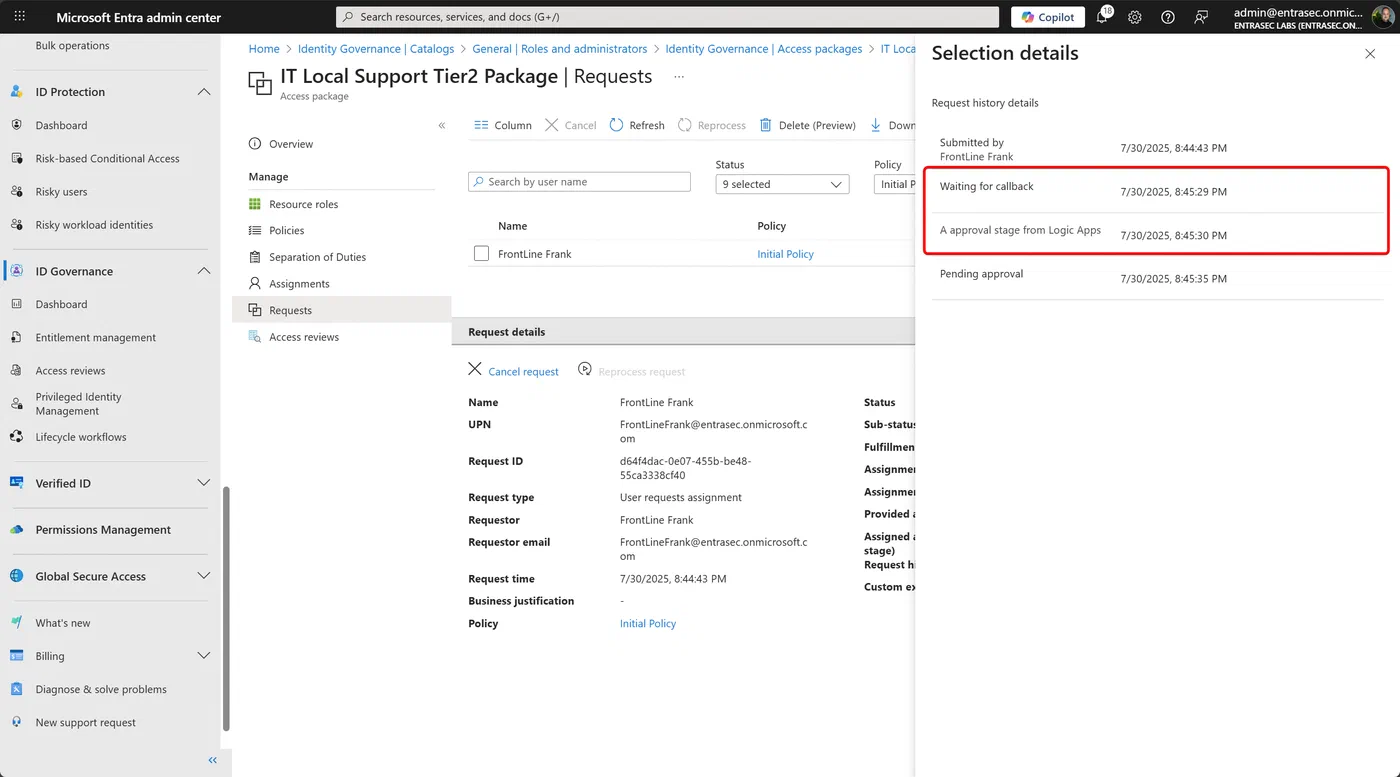Collapse the left sidebar using bottom chevrons

click(212, 760)
